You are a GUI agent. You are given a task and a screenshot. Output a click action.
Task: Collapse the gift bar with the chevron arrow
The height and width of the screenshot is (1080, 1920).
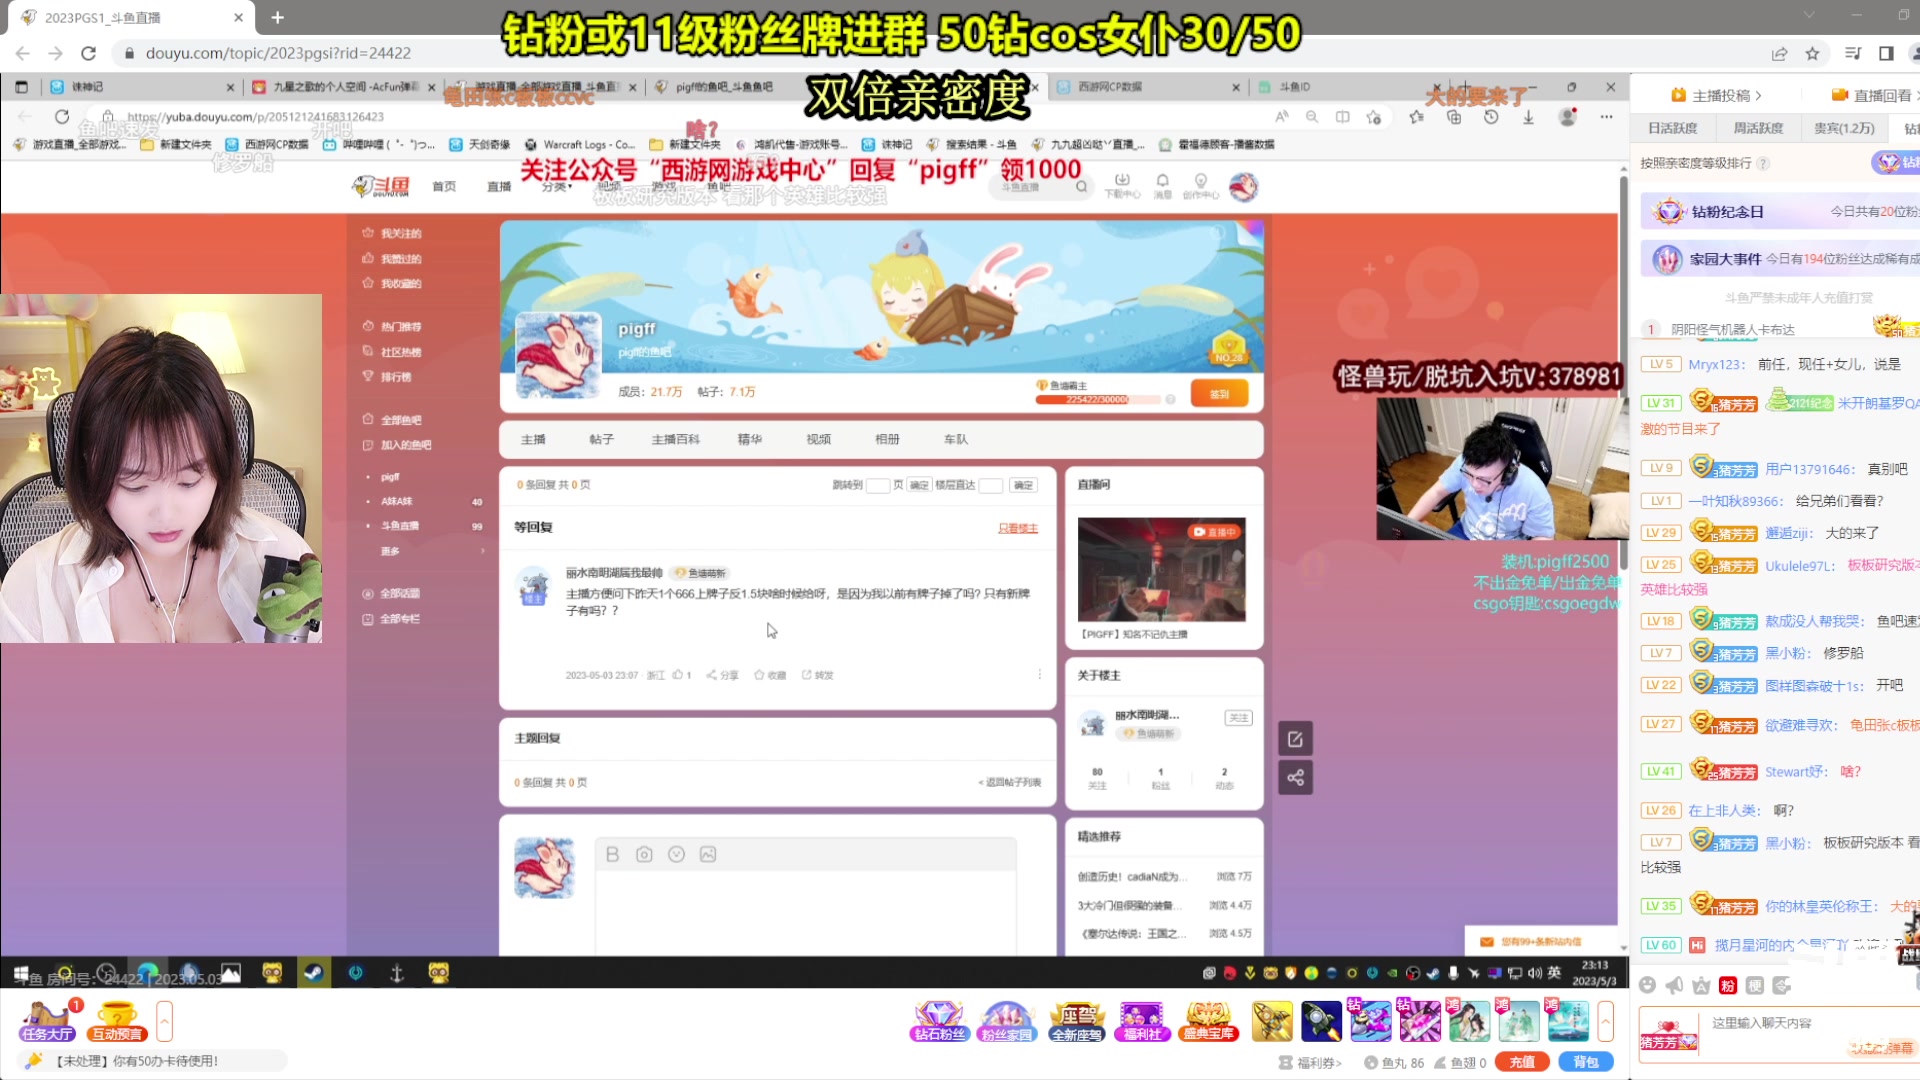pos(1607,1021)
